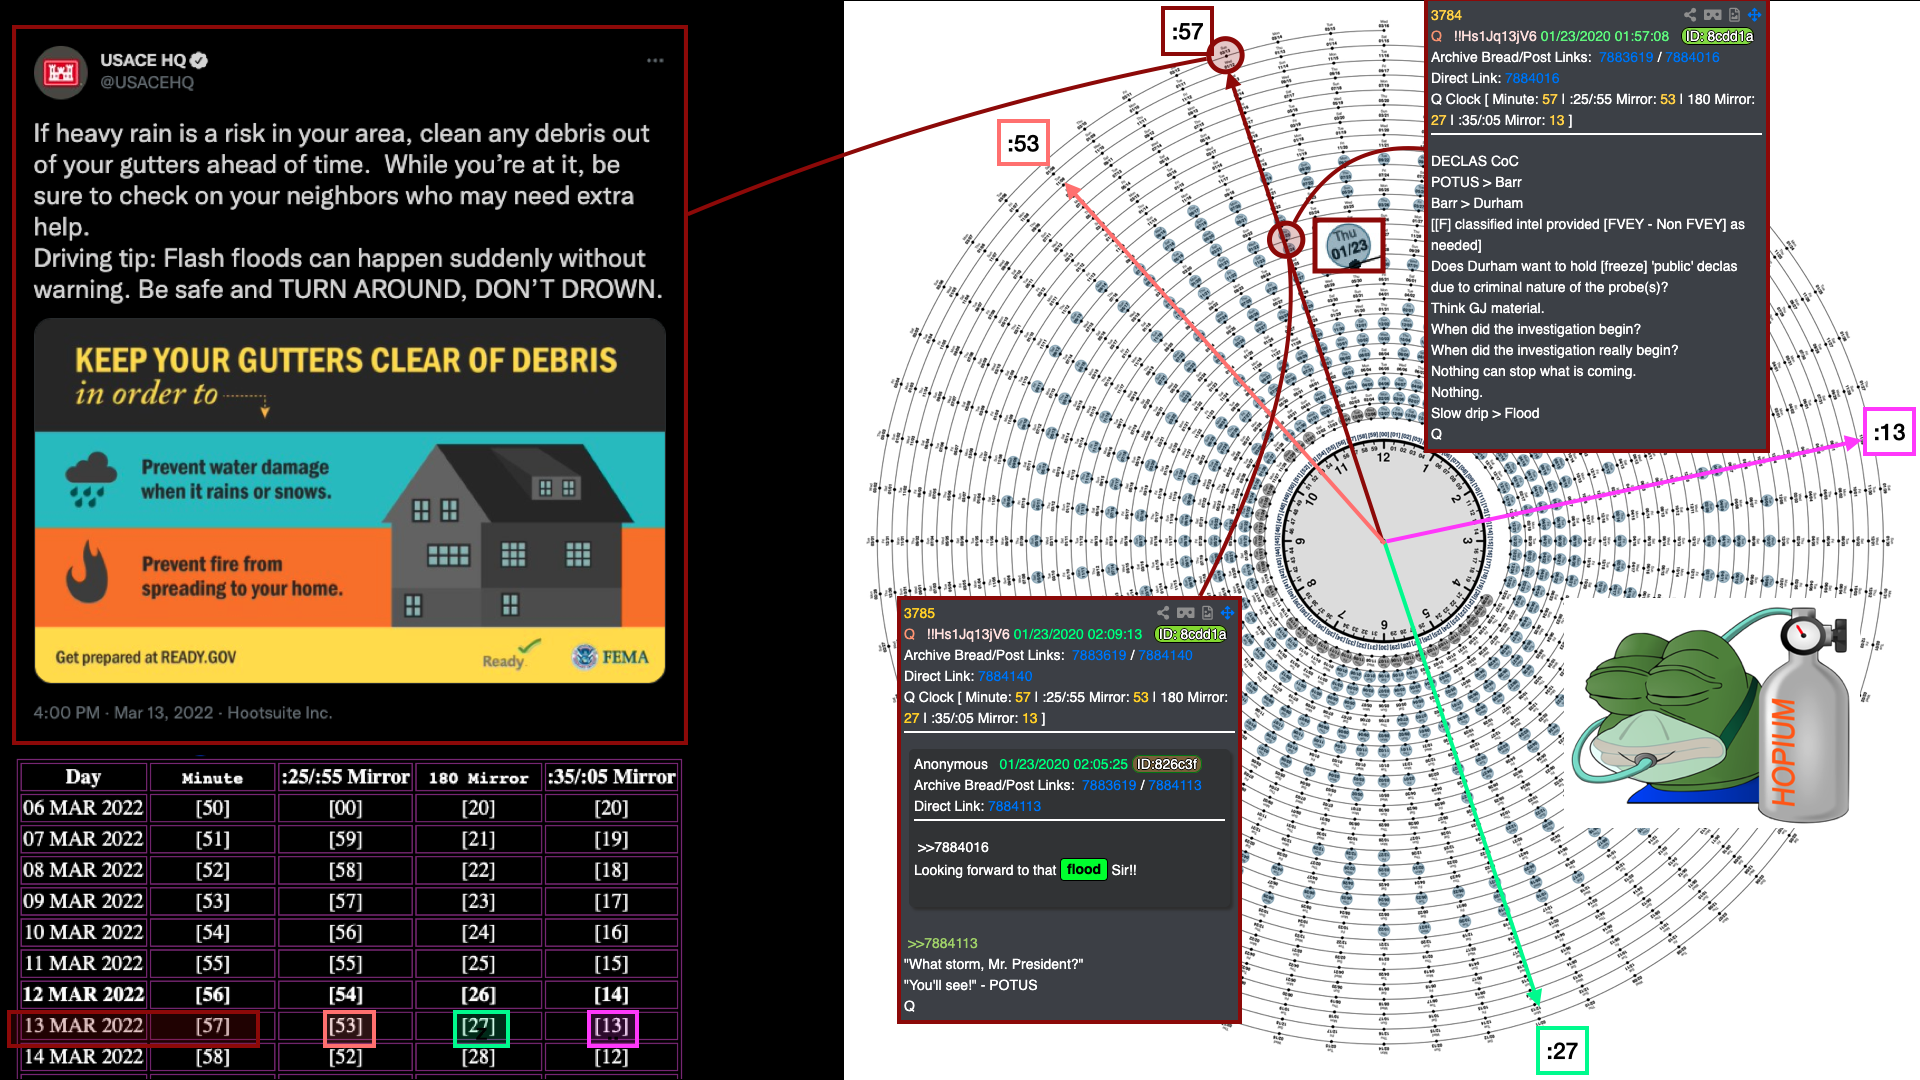Click the green >>7884113 quote reference

[942, 943]
